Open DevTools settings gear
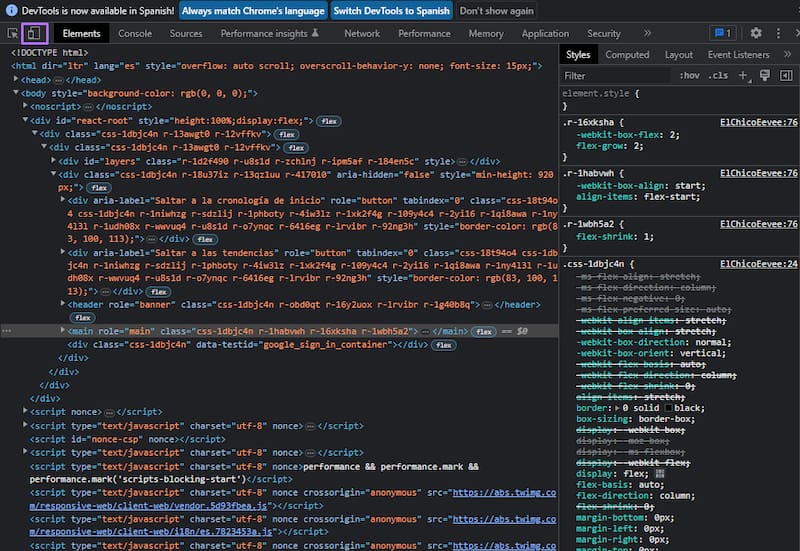This screenshot has width=800, height=551. click(756, 33)
